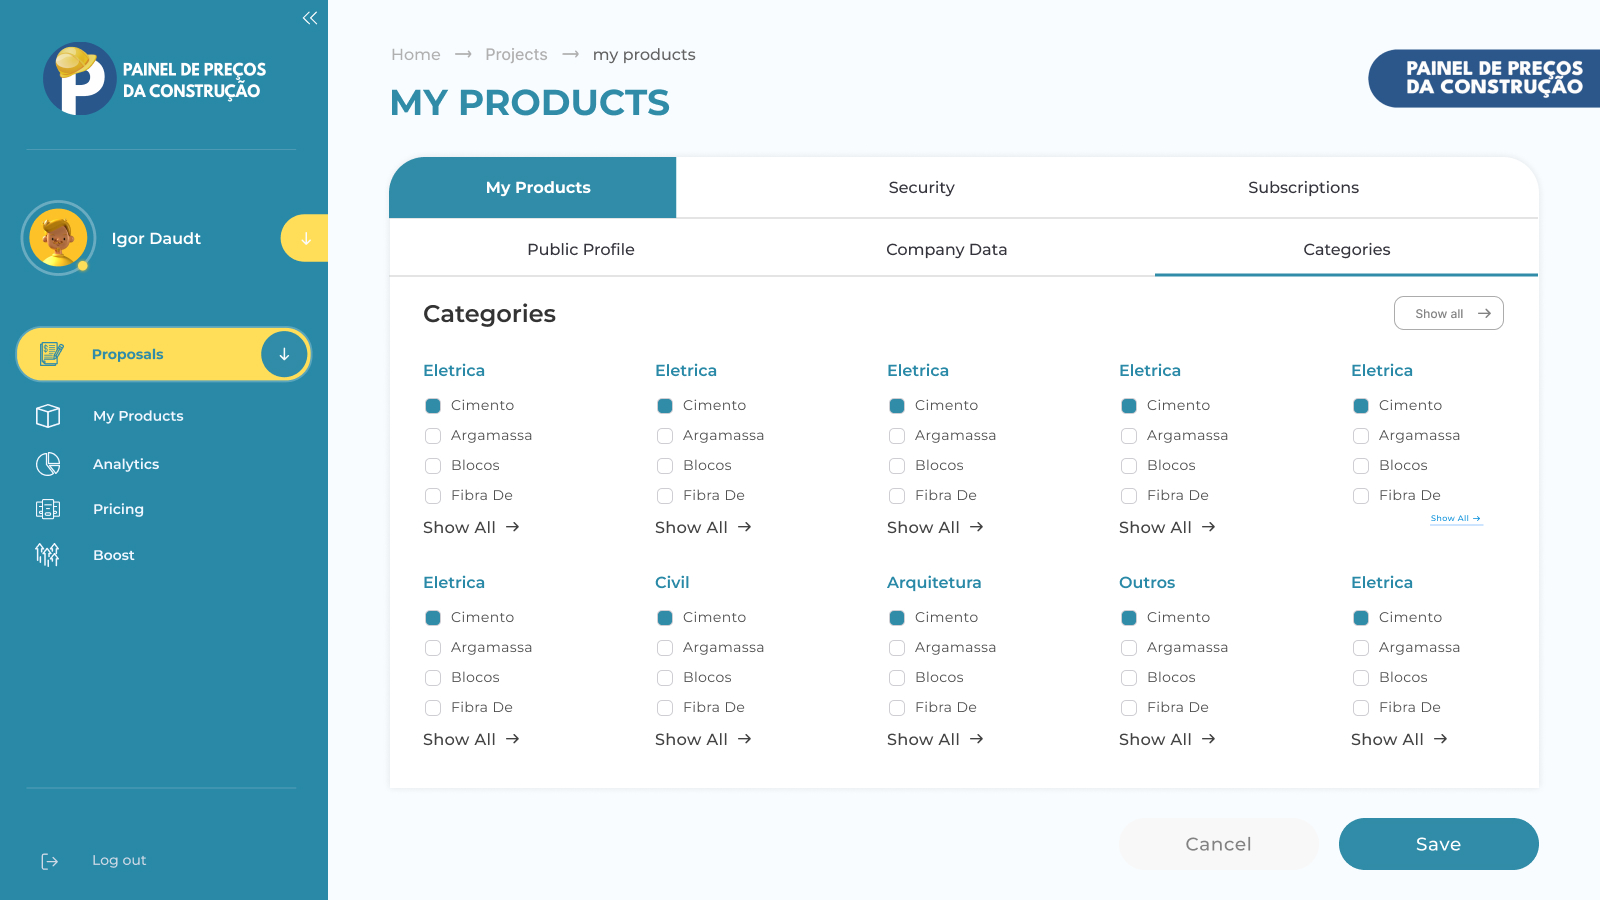
Task: Click the Boost icon in sidebar
Action: [47, 554]
